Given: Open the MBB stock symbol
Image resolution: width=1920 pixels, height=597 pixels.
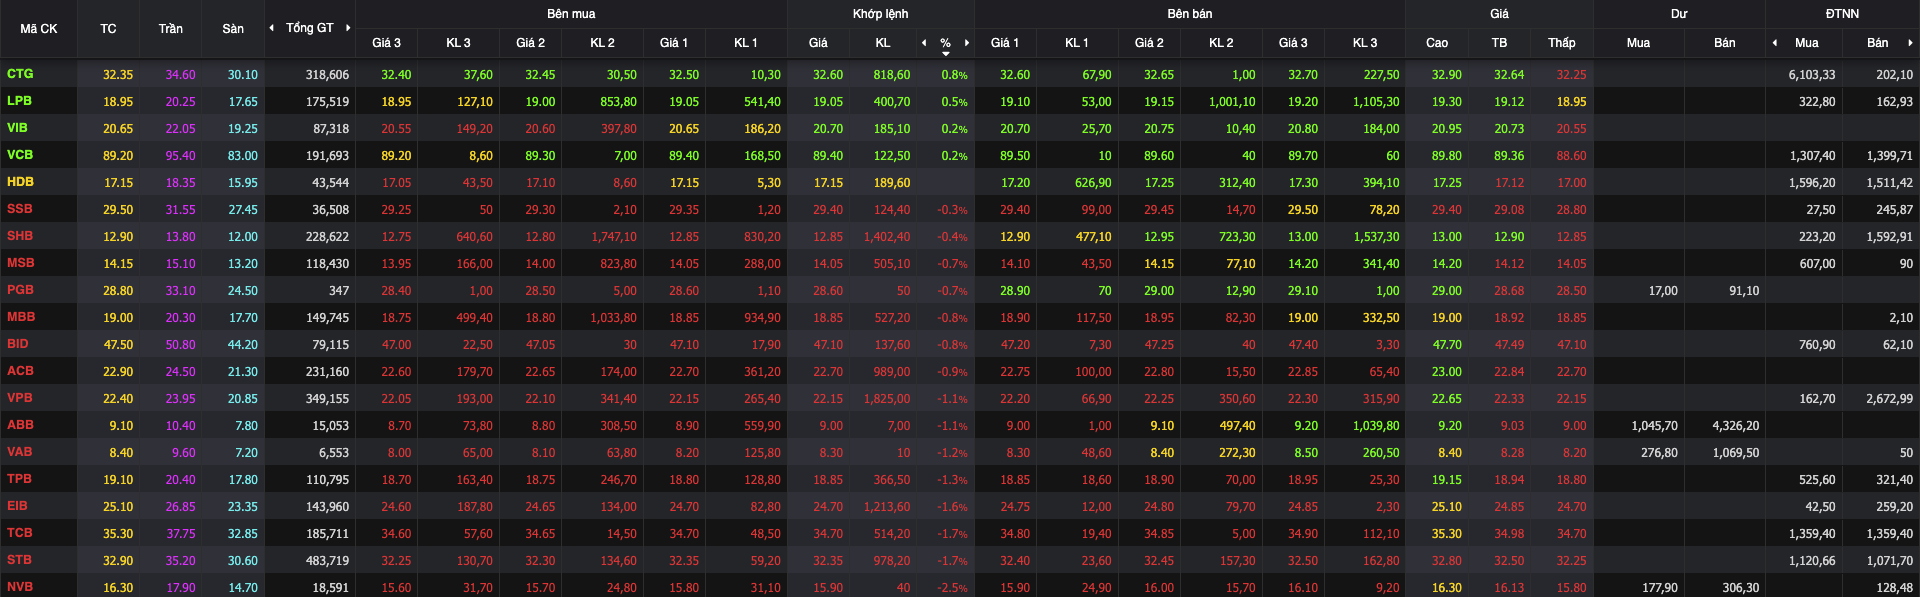Looking at the screenshot, I should pos(21,317).
